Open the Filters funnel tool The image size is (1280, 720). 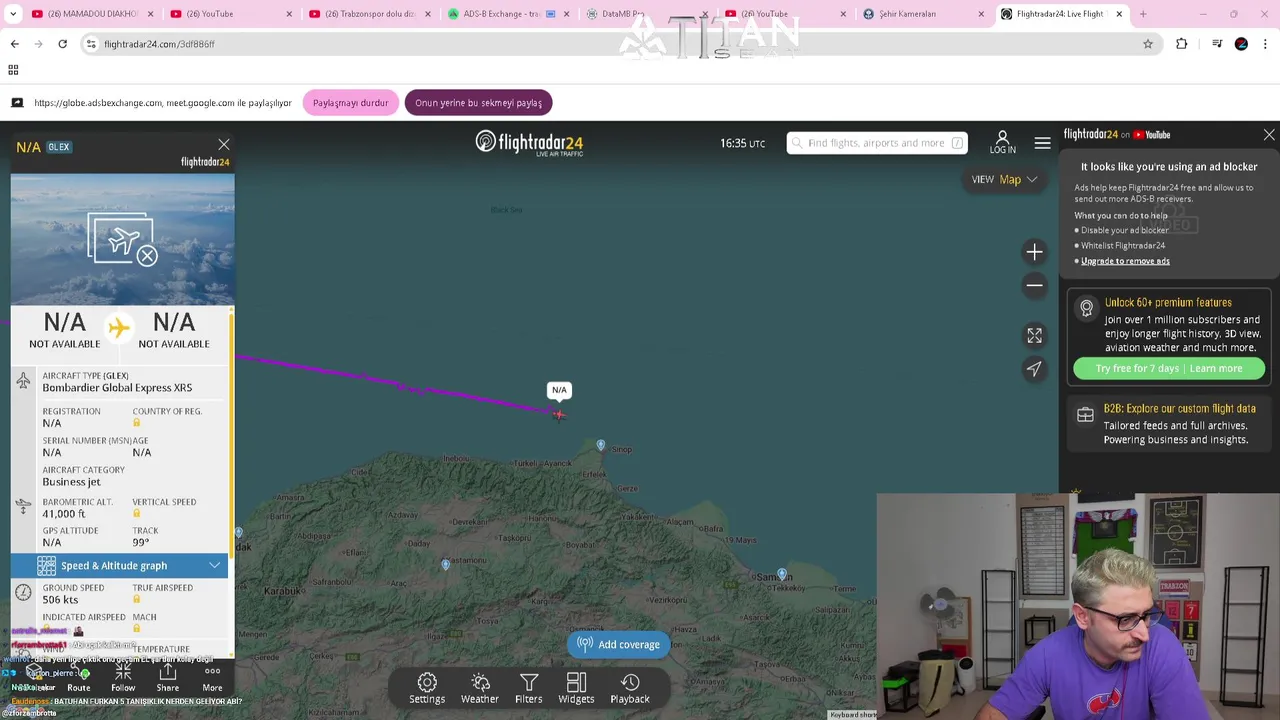pos(529,688)
